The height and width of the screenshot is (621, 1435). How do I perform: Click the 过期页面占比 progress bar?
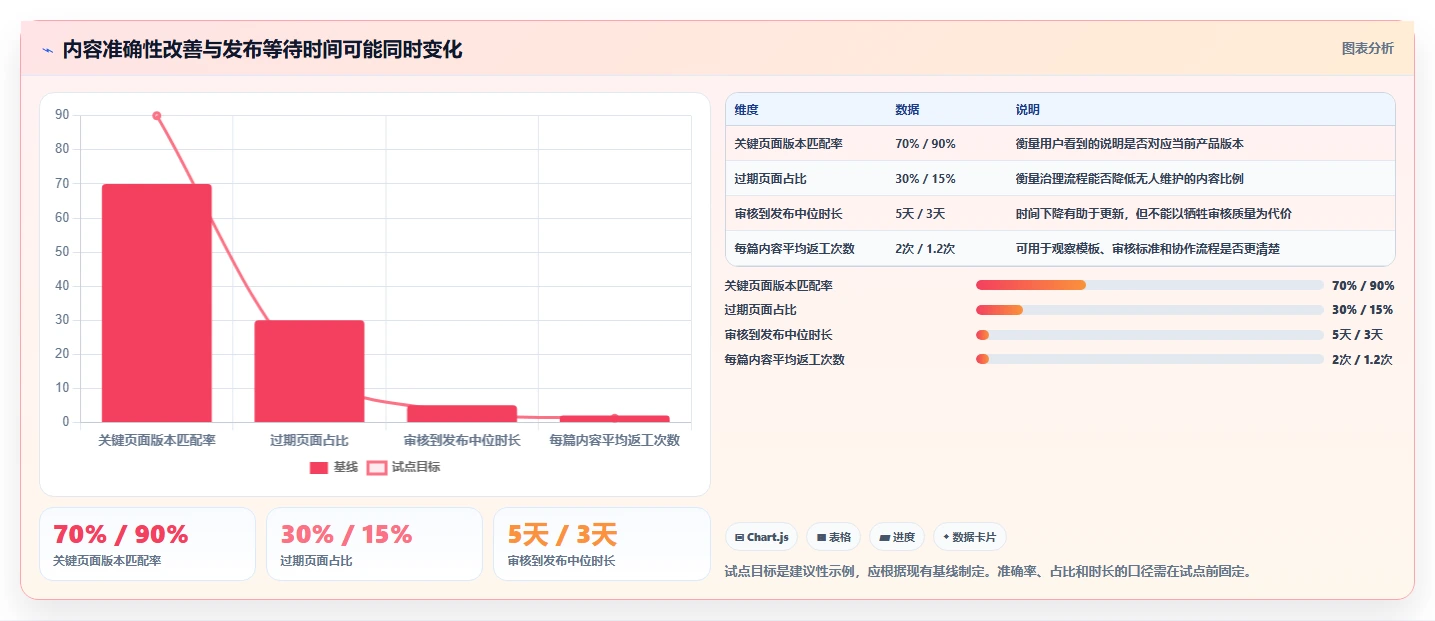pyautogui.click(x=1150, y=310)
